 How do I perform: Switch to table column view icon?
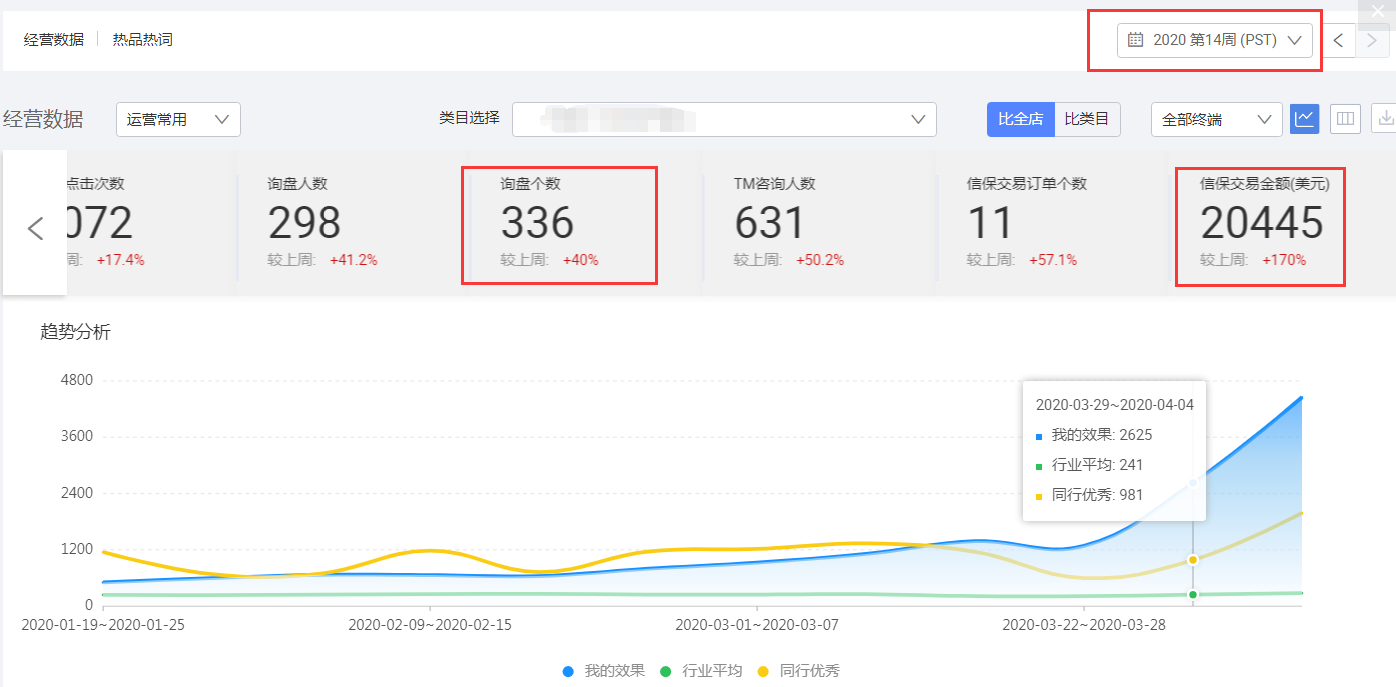coord(1345,119)
